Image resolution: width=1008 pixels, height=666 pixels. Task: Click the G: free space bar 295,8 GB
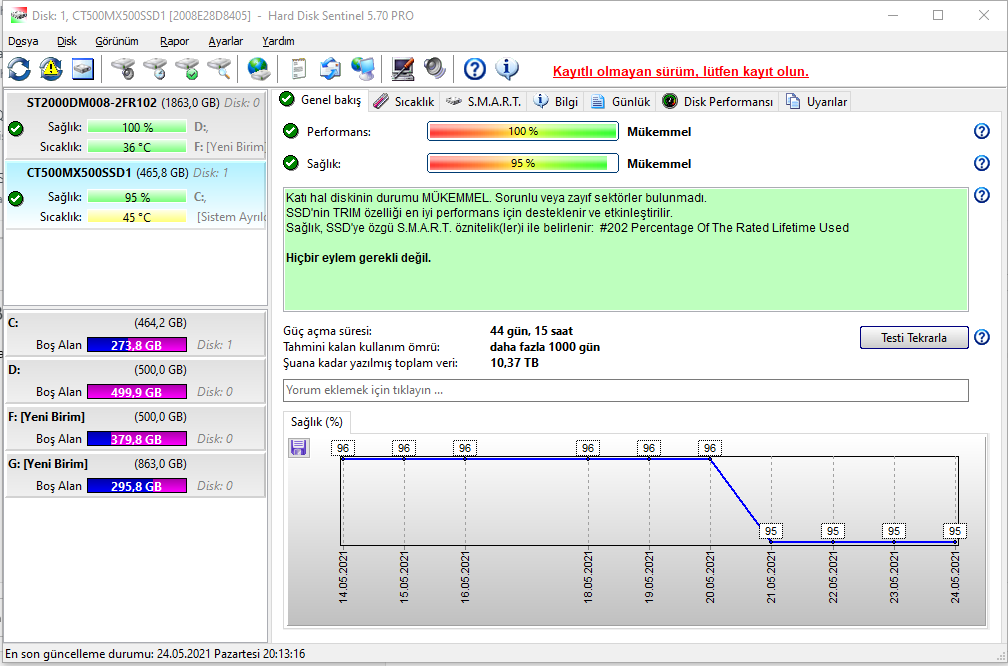137,485
